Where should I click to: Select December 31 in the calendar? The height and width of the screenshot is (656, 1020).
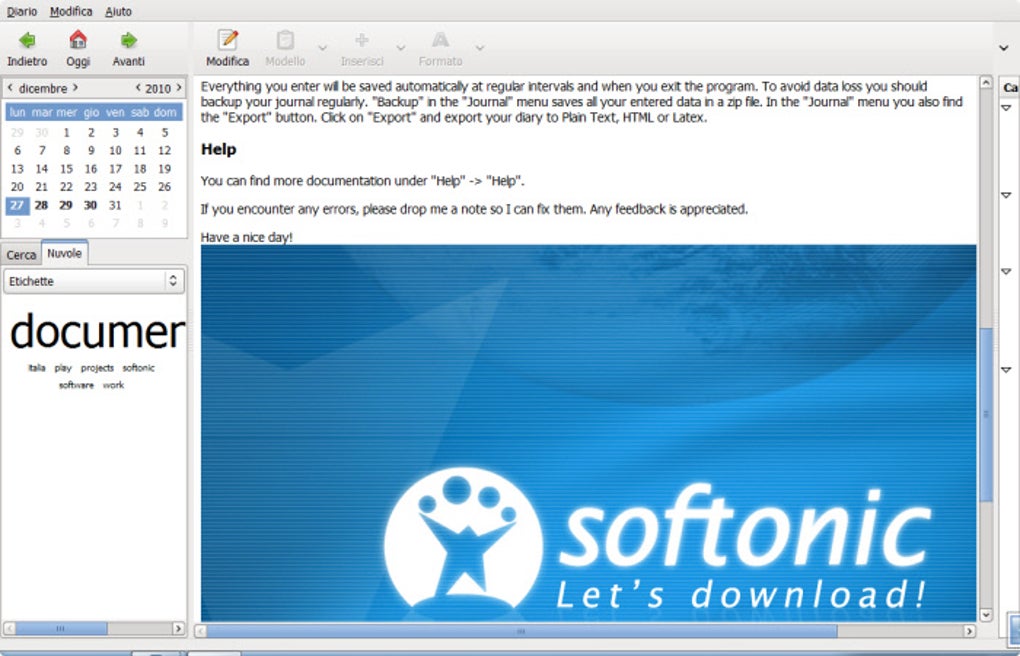pyautogui.click(x=115, y=204)
